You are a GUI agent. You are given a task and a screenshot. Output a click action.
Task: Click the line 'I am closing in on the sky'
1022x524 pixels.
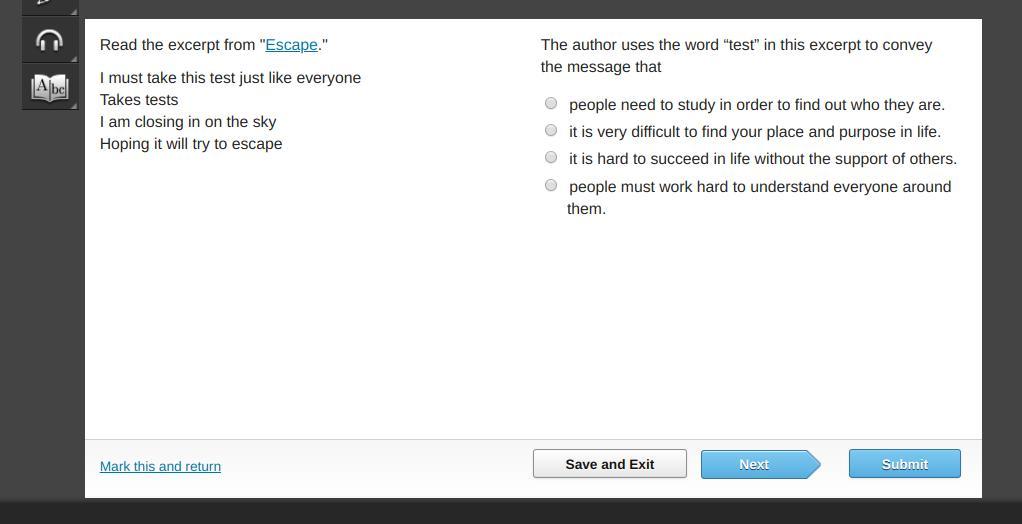[188, 122]
